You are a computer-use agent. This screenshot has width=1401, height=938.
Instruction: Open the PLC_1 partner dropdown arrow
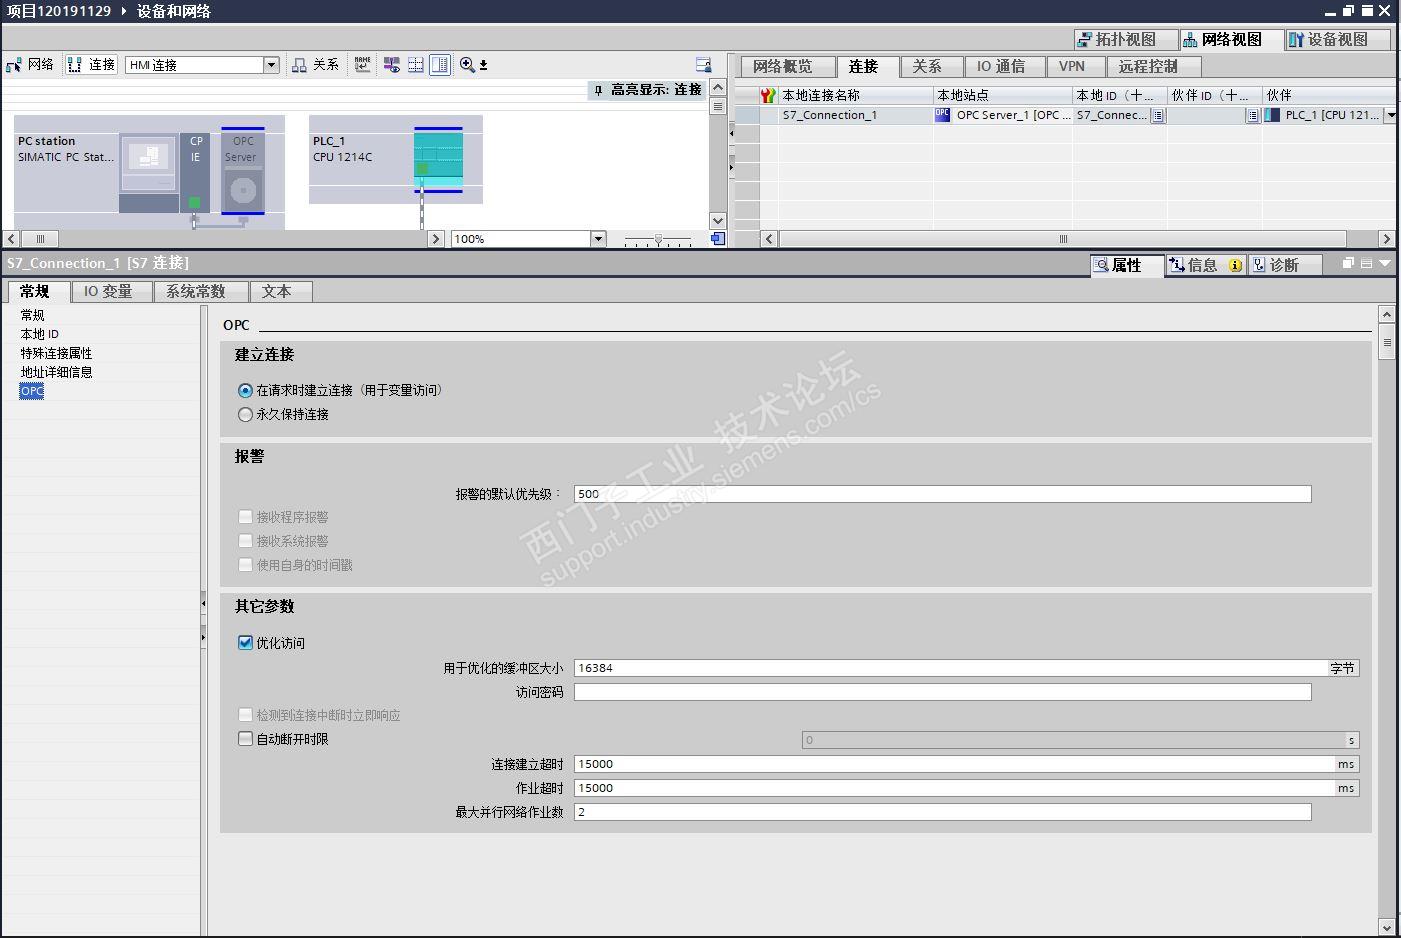pyautogui.click(x=1390, y=116)
